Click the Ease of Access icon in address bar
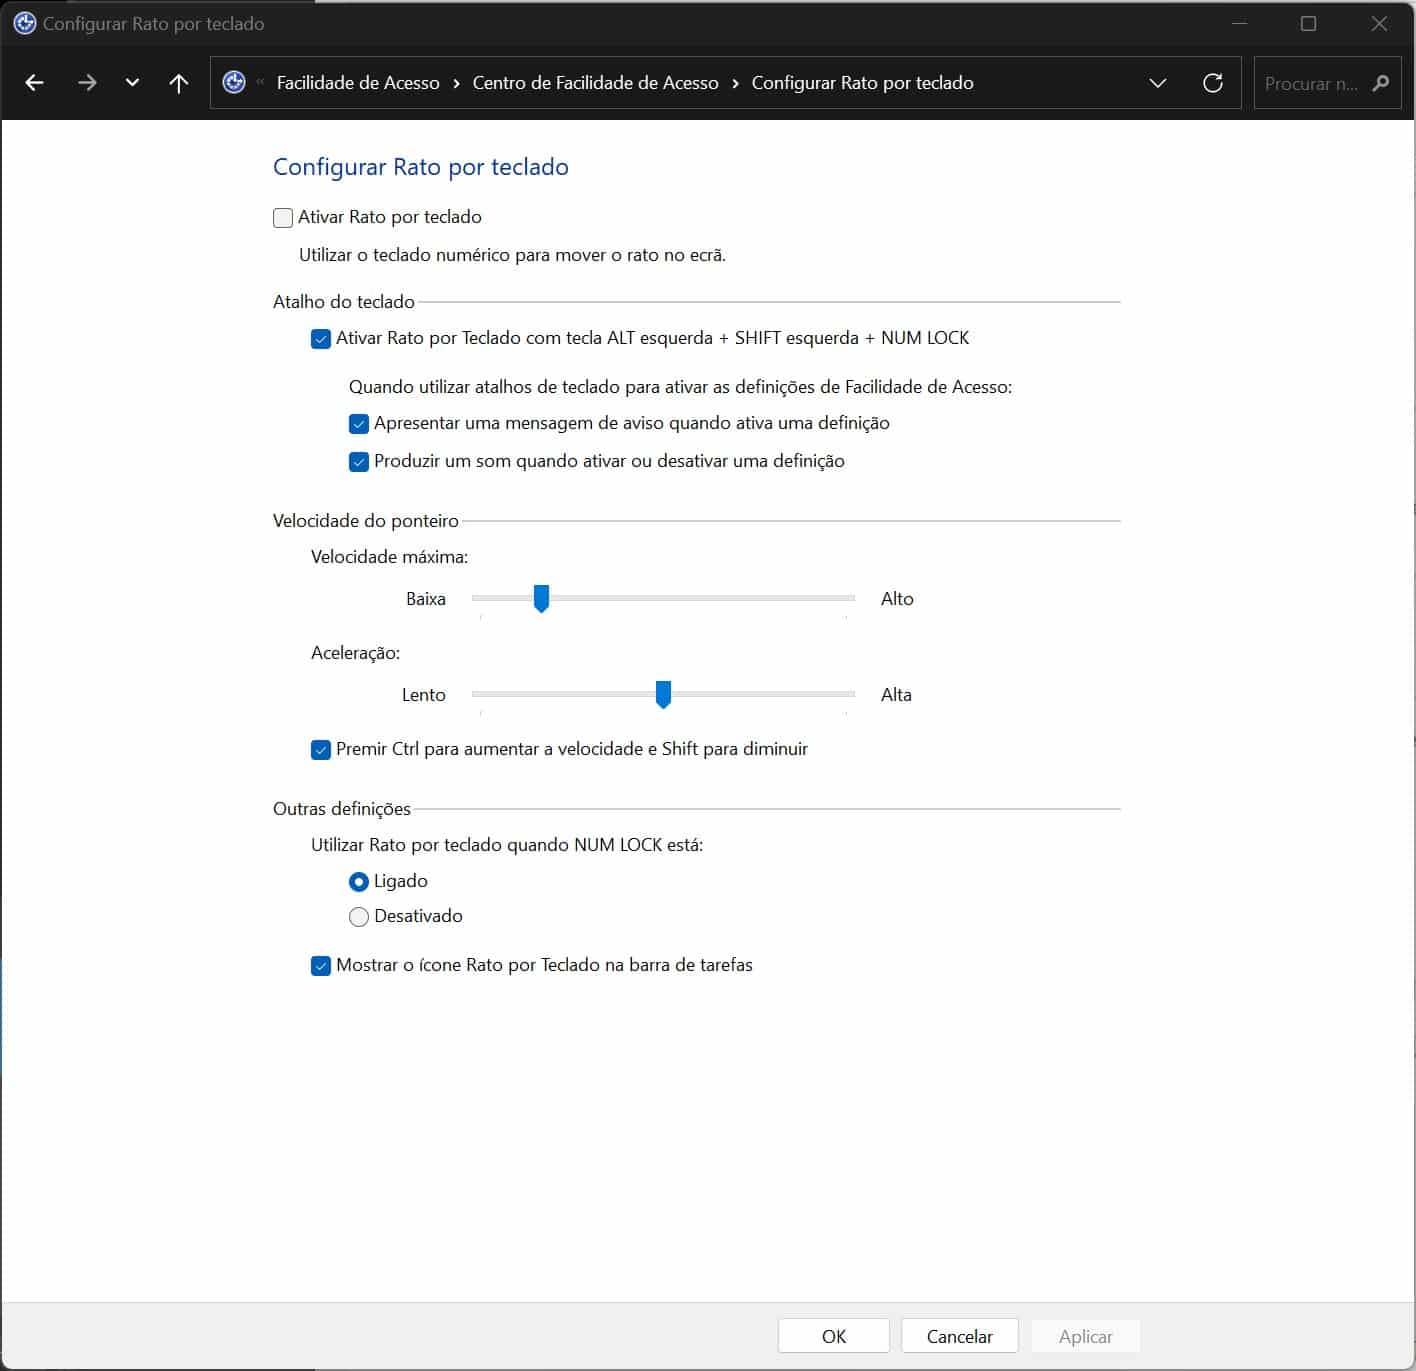 tap(234, 83)
